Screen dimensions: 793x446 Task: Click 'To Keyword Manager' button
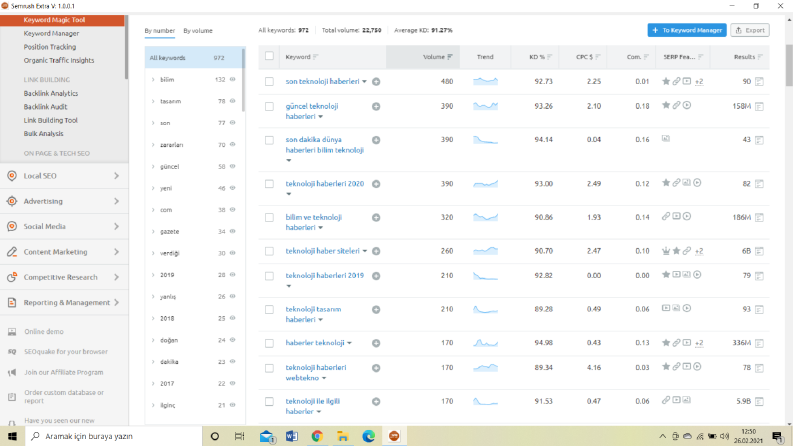pos(687,30)
